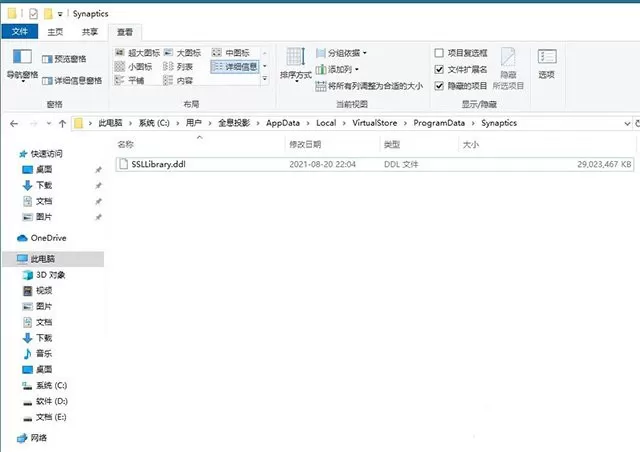This screenshot has height=452, width=640.
Task: Open the quick access toolbar customize arrow
Action: point(60,14)
